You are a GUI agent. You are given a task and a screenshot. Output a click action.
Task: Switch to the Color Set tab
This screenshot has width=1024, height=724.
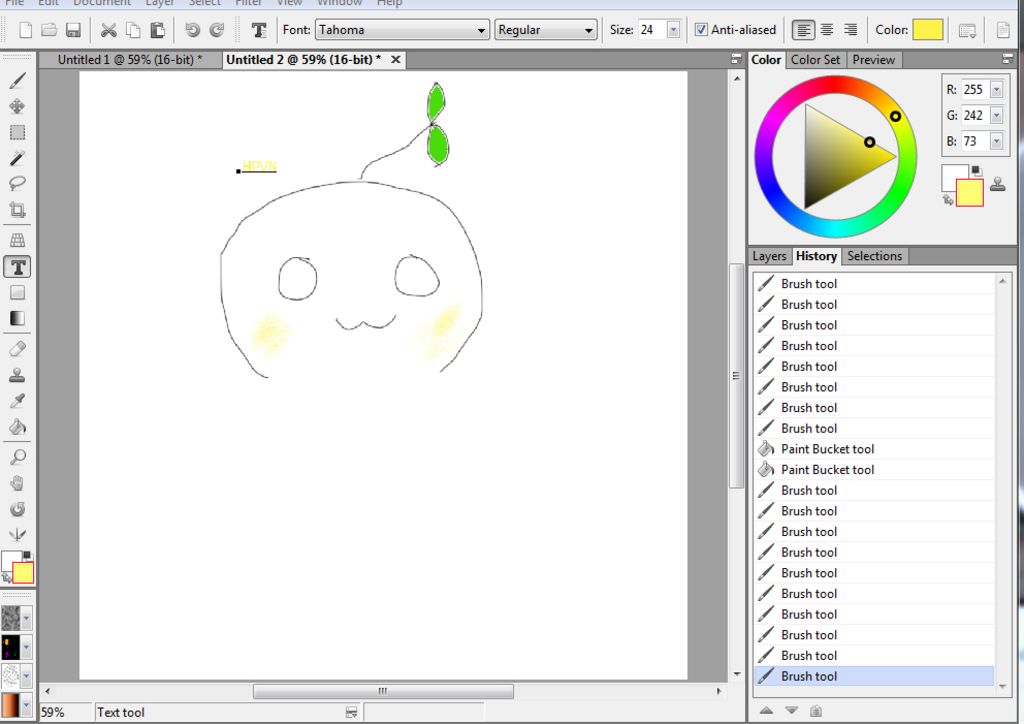click(815, 60)
